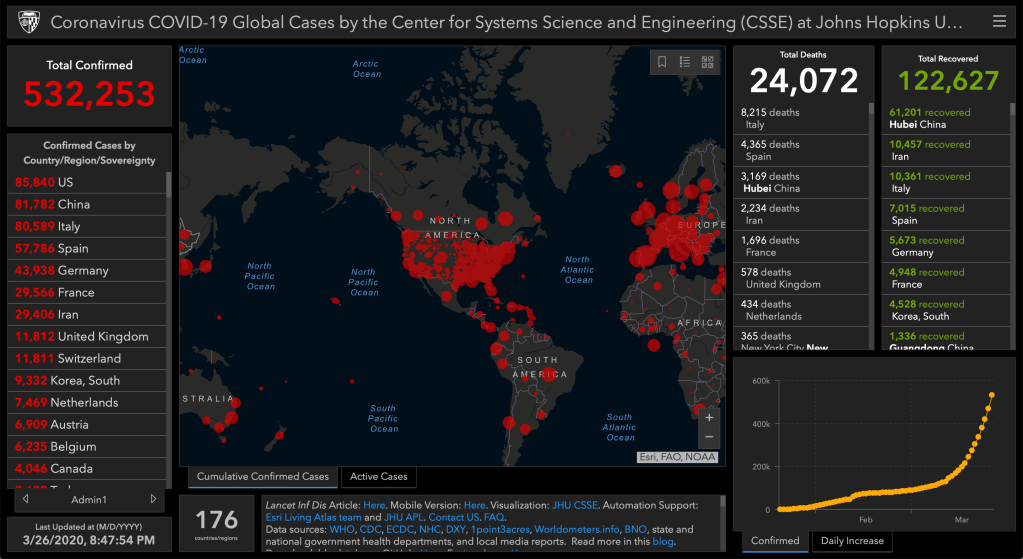Open the Esri Living Atlas team link

[313, 517]
